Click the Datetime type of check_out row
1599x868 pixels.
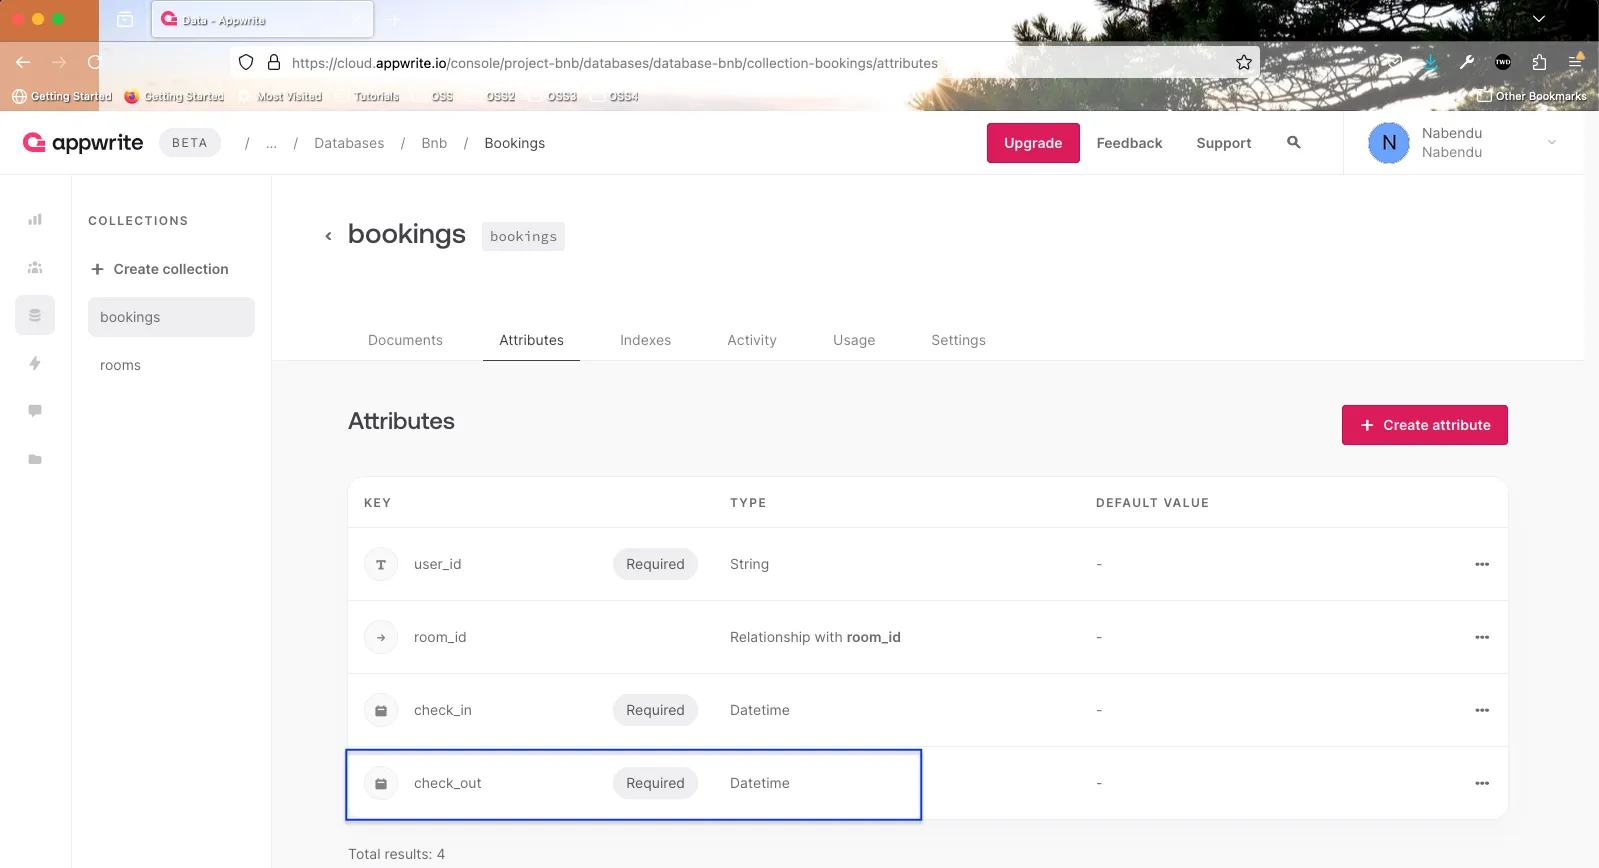(760, 783)
